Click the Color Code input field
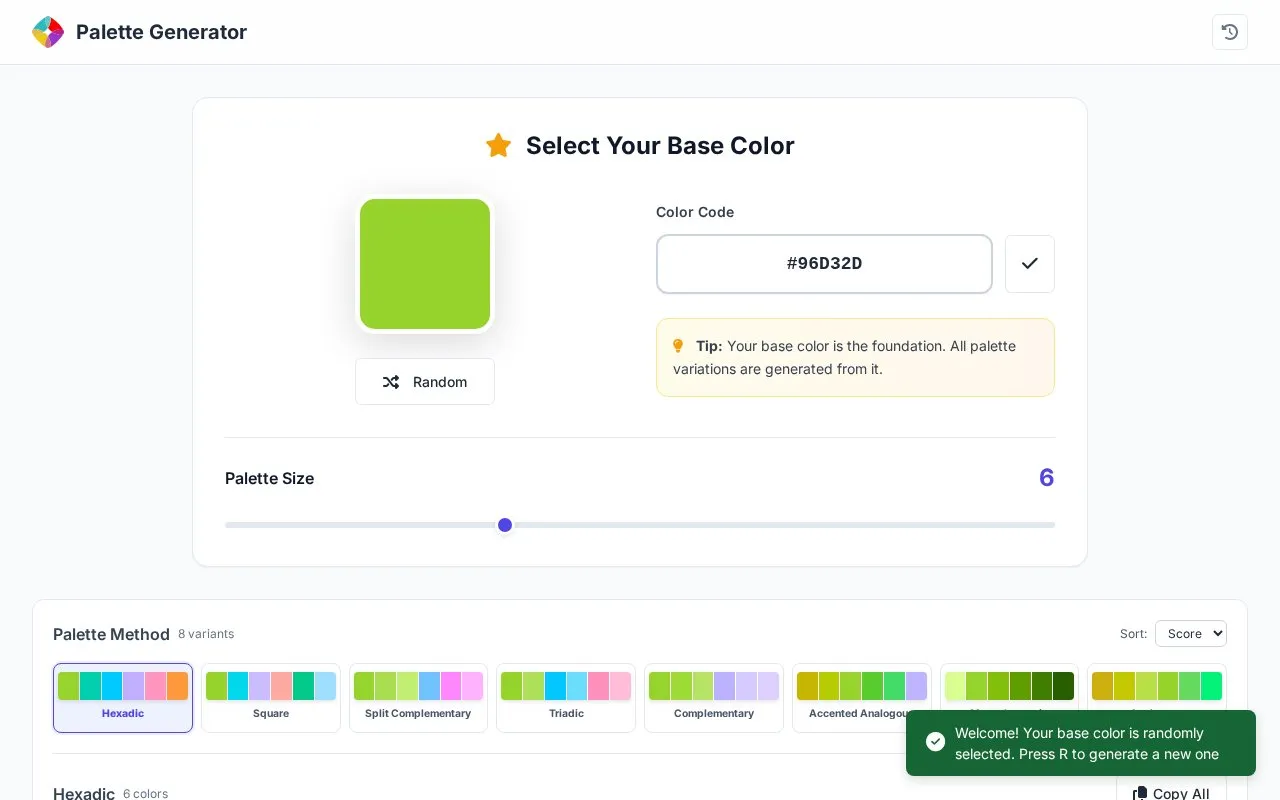The width and height of the screenshot is (1280, 800). pyautogui.click(x=824, y=264)
